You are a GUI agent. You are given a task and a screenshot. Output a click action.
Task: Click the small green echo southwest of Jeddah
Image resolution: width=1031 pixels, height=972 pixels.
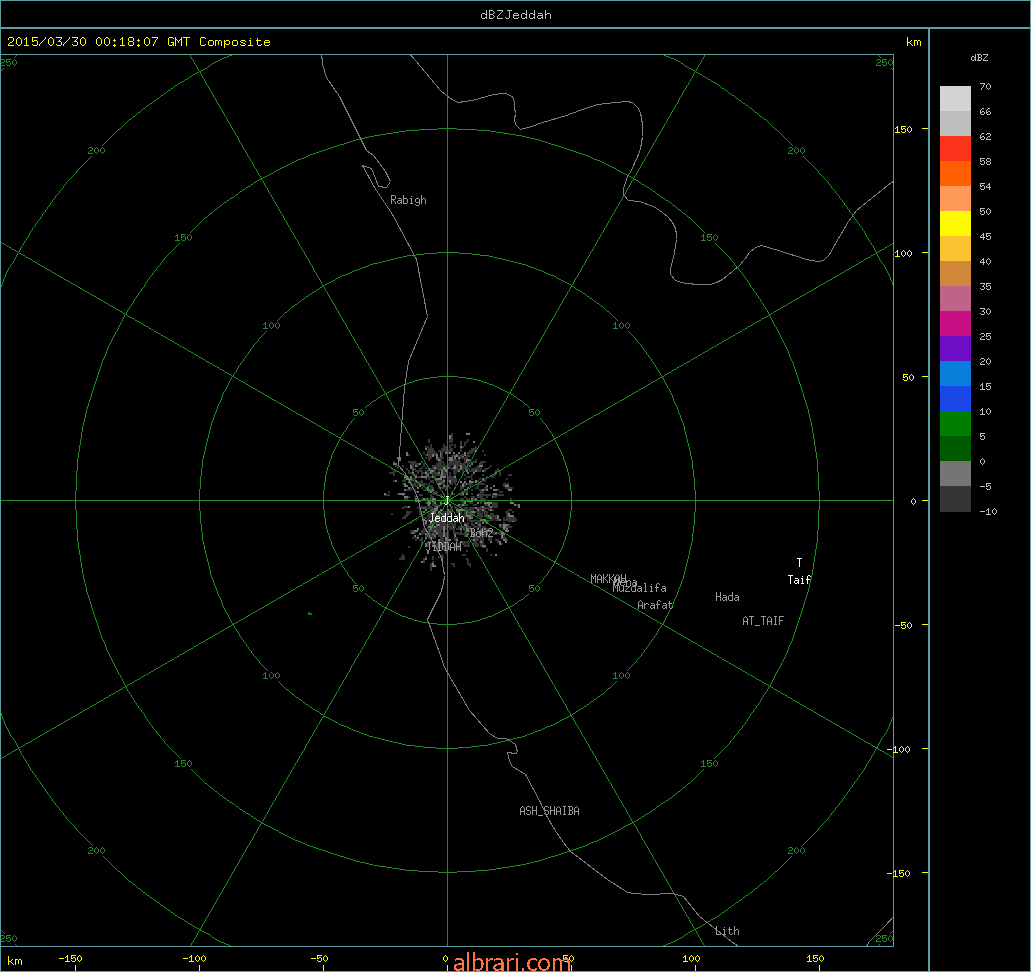click(310, 614)
